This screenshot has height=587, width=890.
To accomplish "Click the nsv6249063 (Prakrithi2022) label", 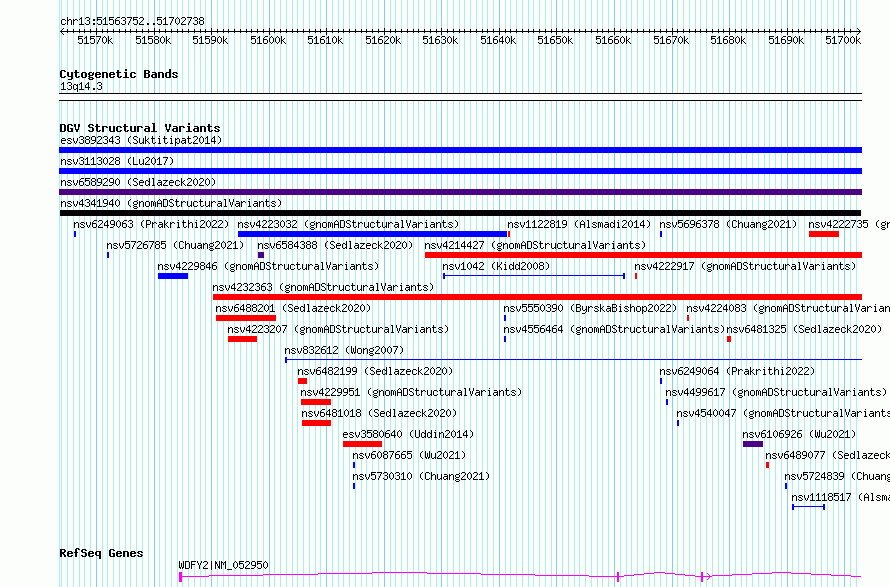I will 151,224.
